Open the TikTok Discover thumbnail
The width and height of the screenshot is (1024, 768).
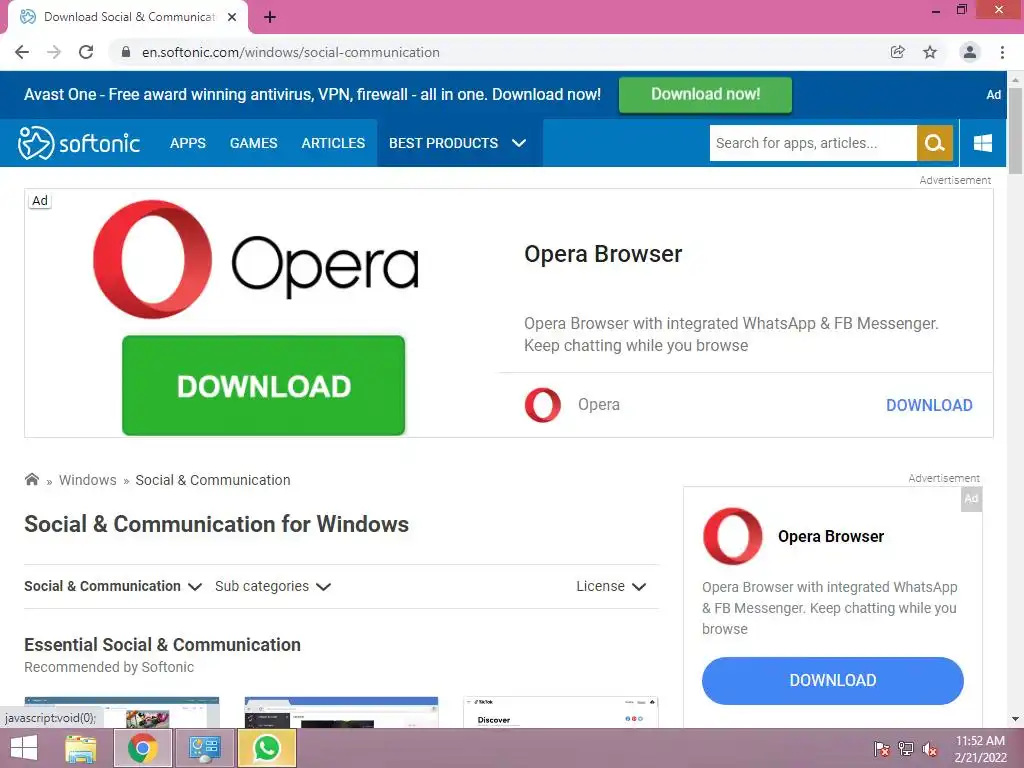[x=560, y=712]
